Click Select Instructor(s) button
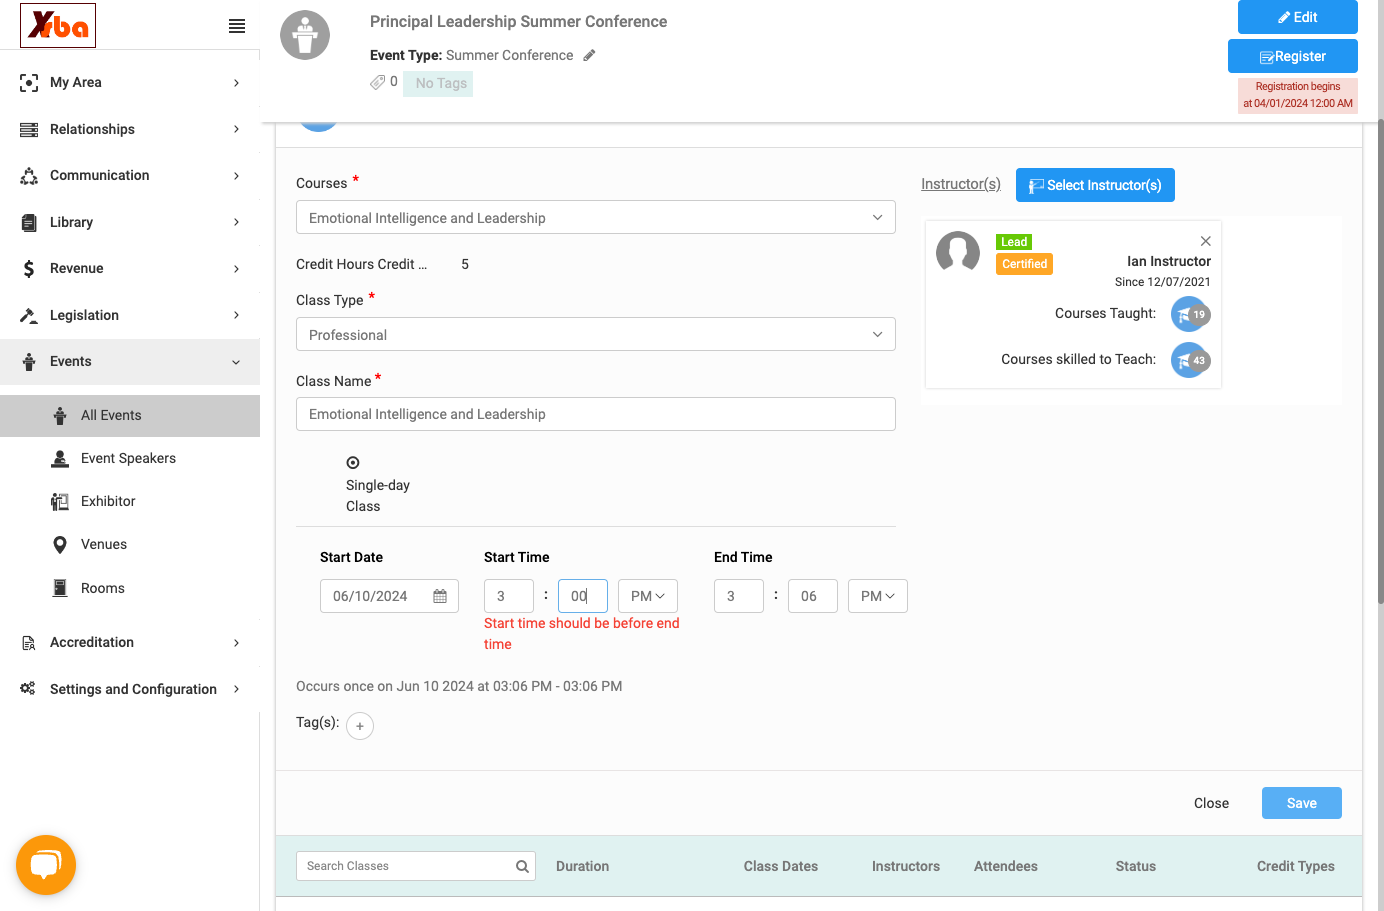This screenshot has width=1384, height=911. [1095, 185]
